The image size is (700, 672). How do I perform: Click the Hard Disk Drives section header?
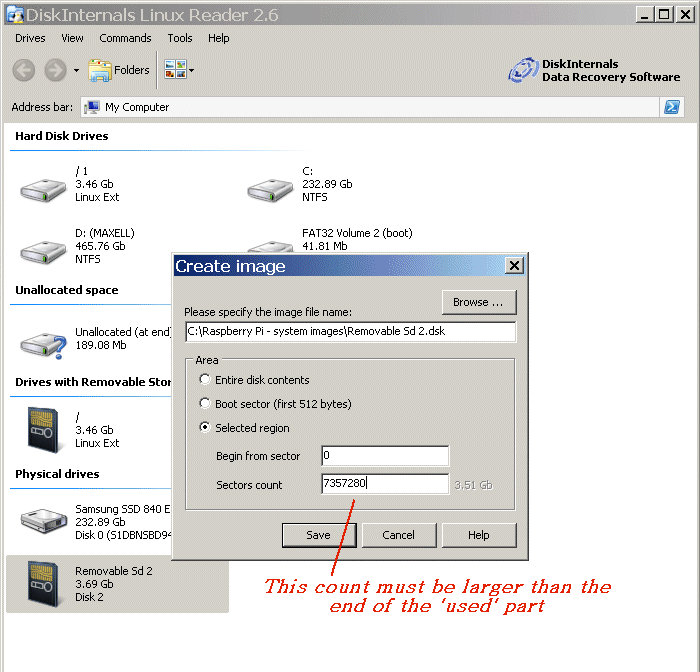click(x=62, y=136)
